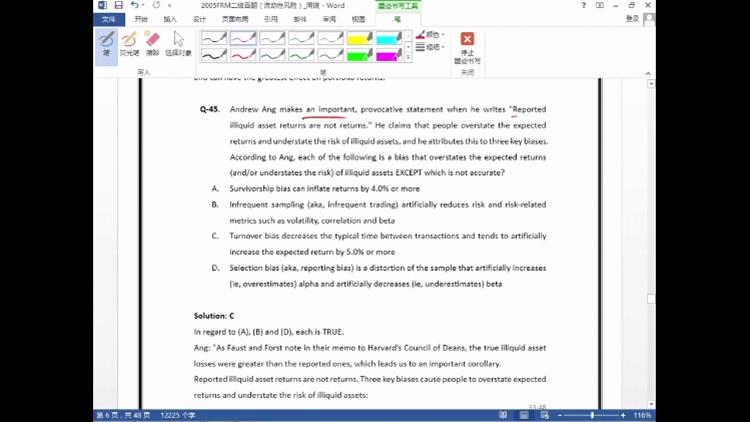Switch to Print Layout view
This screenshot has height=422, width=750.
(524, 415)
